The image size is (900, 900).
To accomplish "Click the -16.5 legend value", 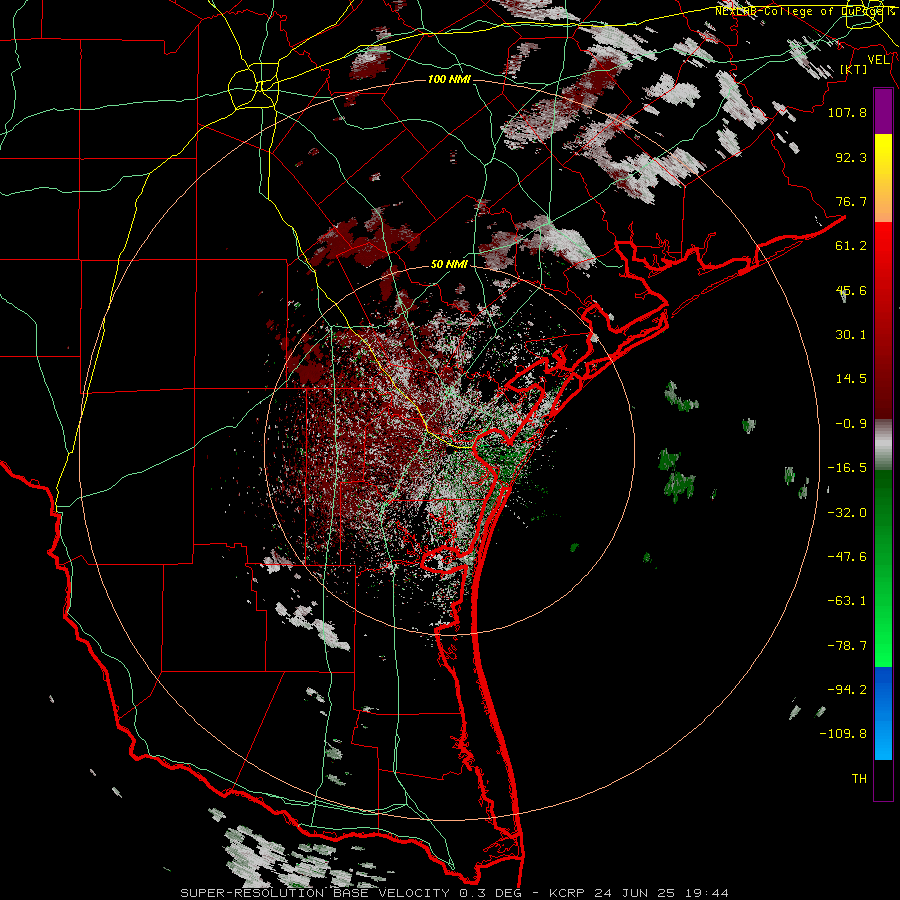I will tap(847, 468).
